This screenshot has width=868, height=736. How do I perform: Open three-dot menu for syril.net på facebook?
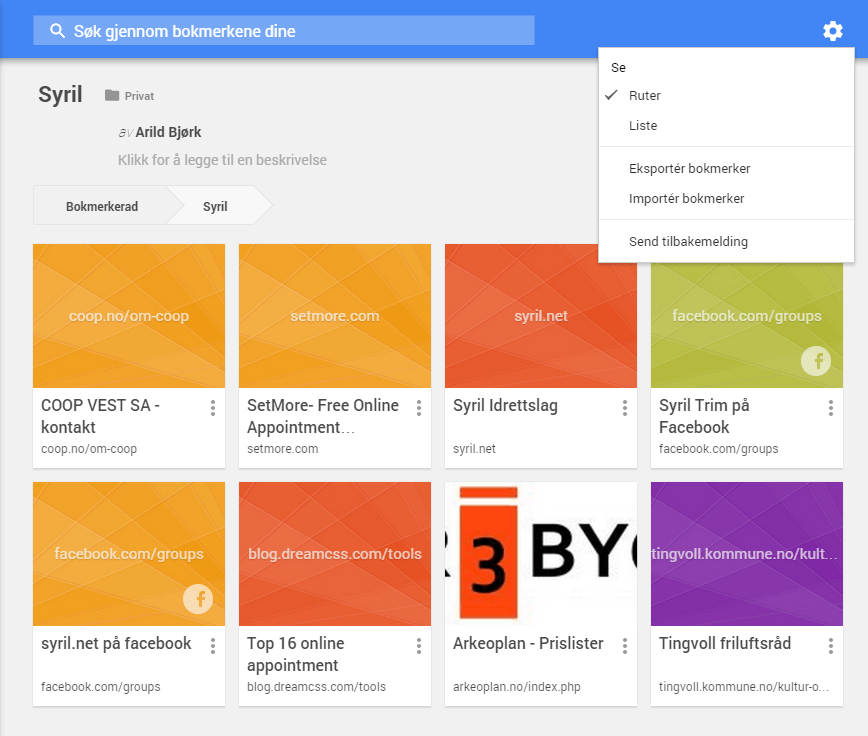pos(213,646)
